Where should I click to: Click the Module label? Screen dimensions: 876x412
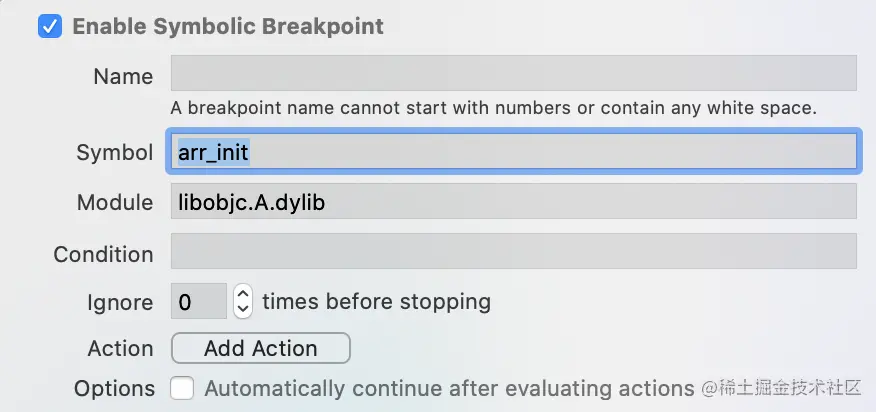click(x=115, y=202)
